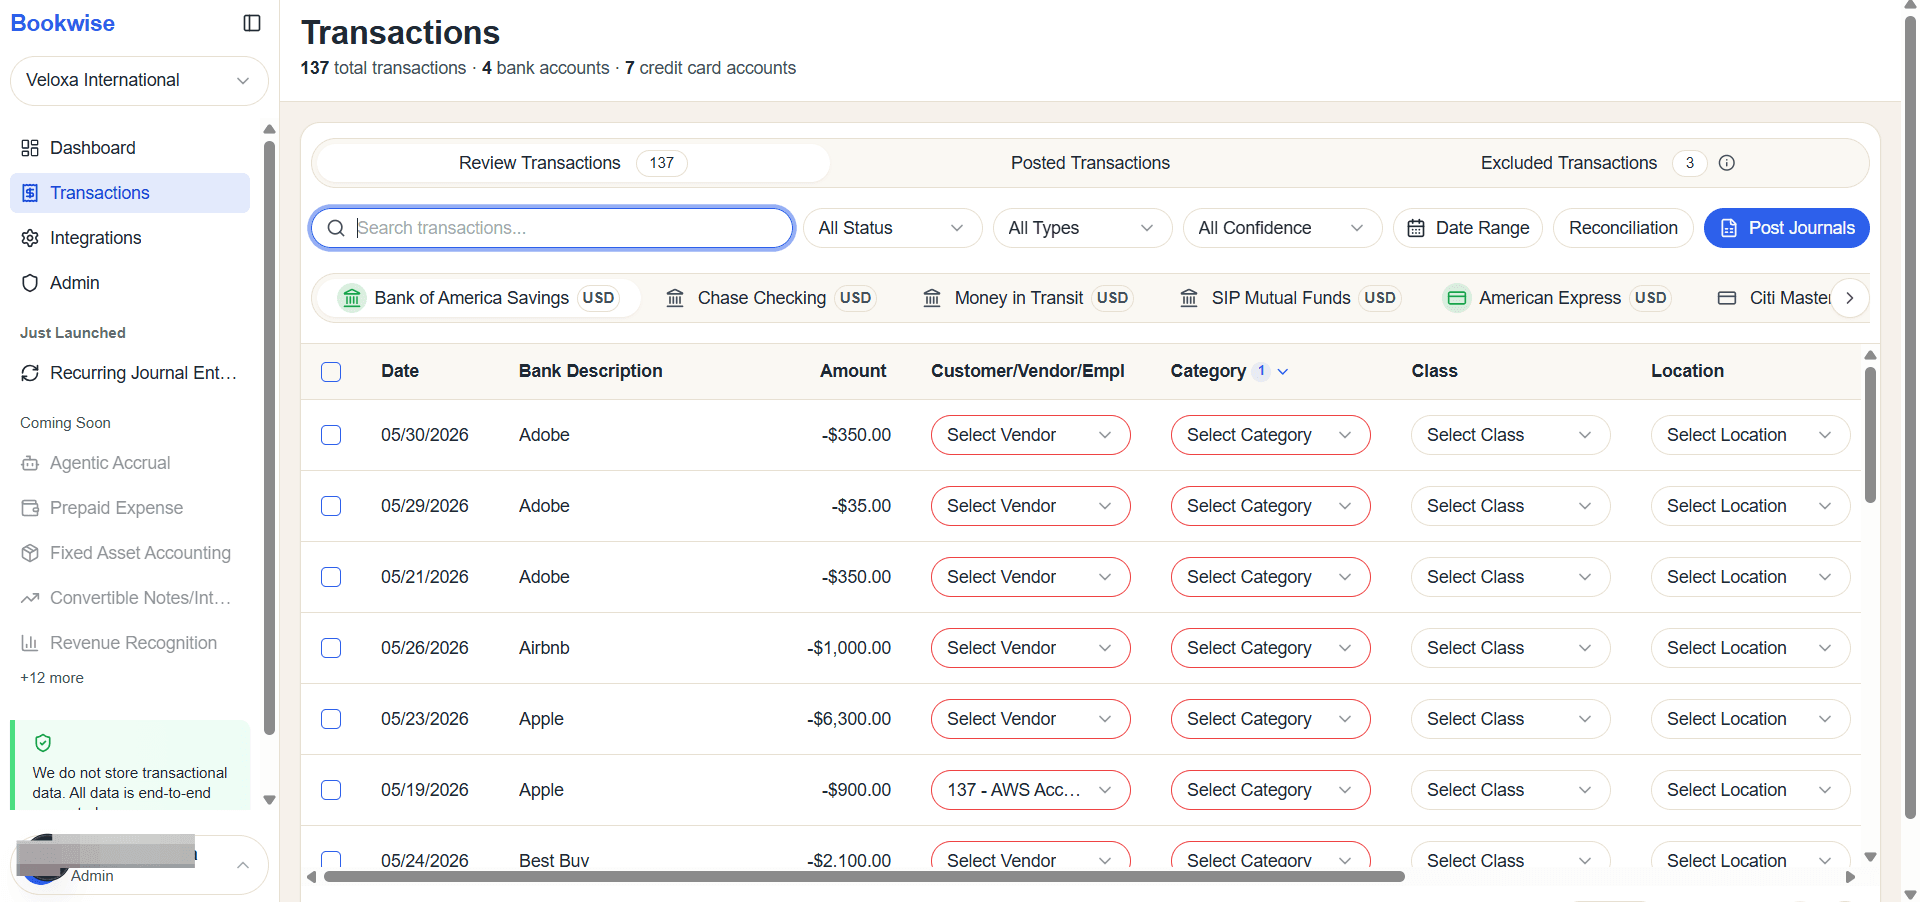The width and height of the screenshot is (1920, 902).
Task: Collapse the sidebar panel icon
Action: click(252, 23)
